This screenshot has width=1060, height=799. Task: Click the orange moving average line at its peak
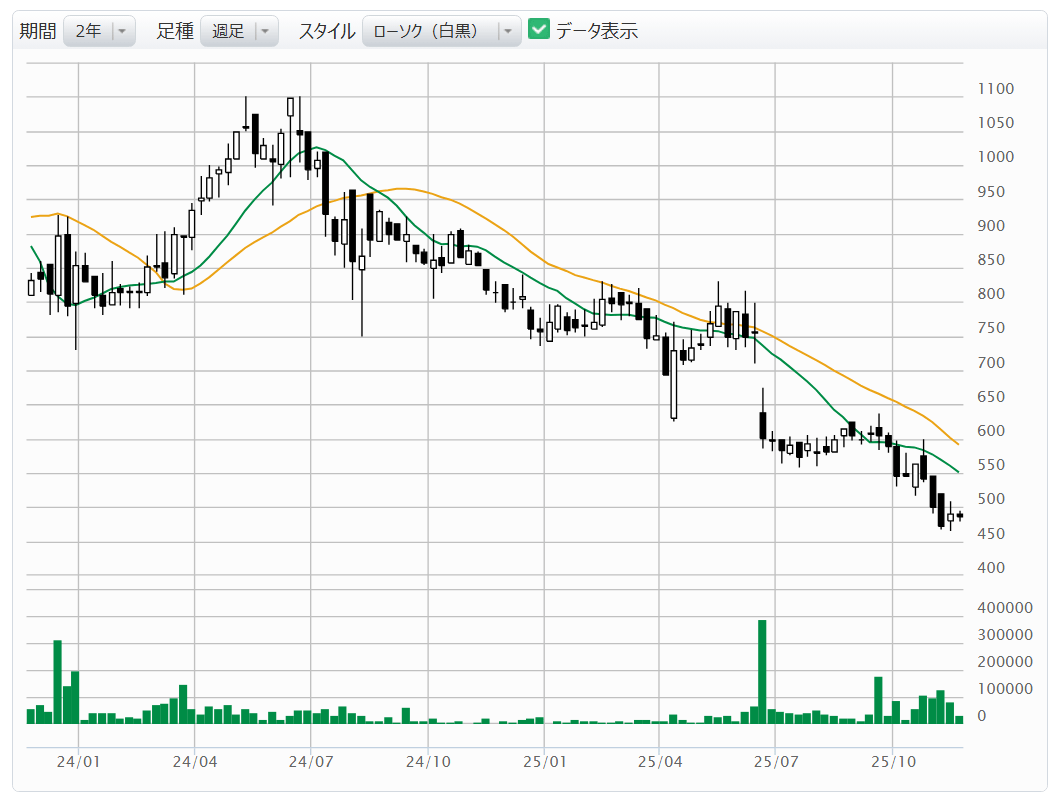click(x=402, y=188)
